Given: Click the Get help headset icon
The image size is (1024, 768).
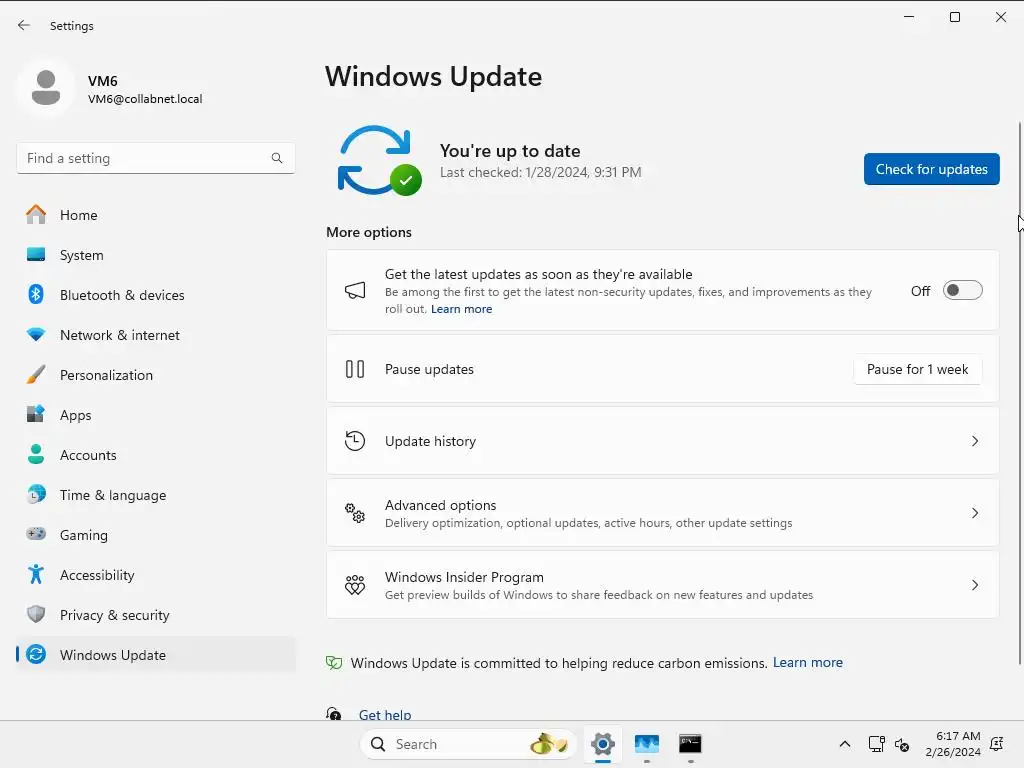Looking at the screenshot, I should tap(334, 713).
